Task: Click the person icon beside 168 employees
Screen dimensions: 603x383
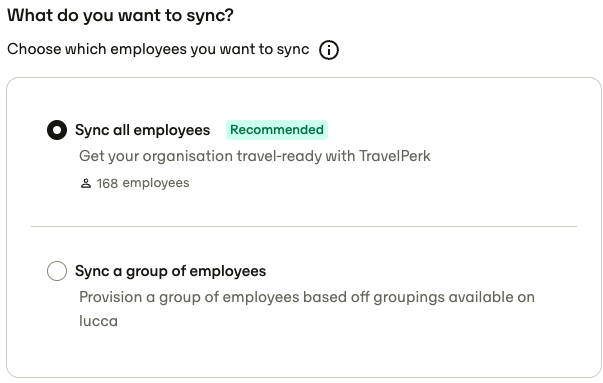Action: coord(86,183)
